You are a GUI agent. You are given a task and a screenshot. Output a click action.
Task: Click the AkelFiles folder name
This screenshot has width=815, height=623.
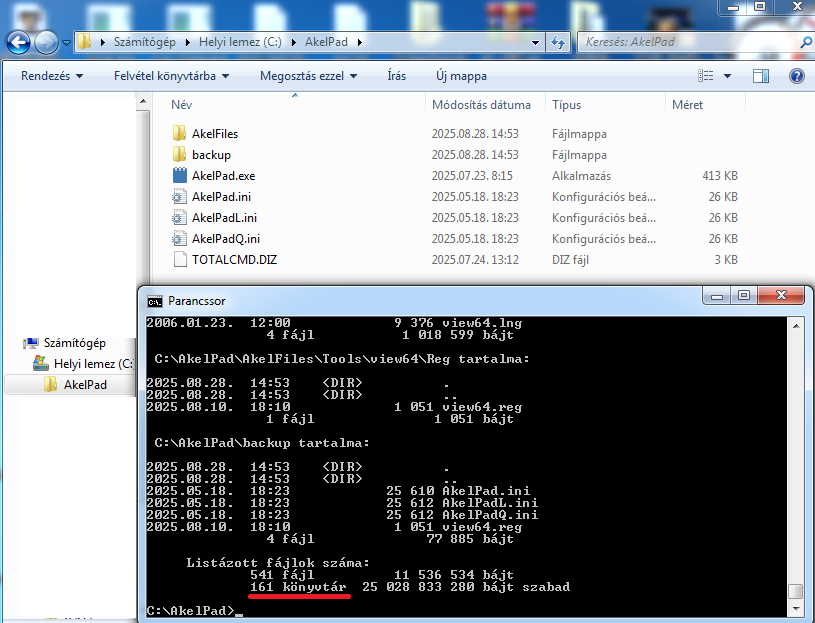tap(215, 134)
